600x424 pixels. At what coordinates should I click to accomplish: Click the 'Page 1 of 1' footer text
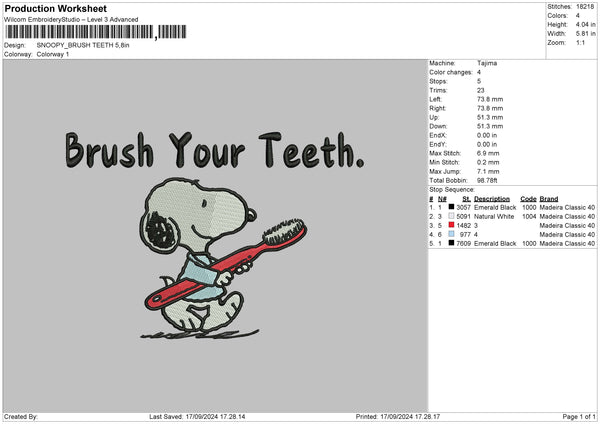coord(579,416)
